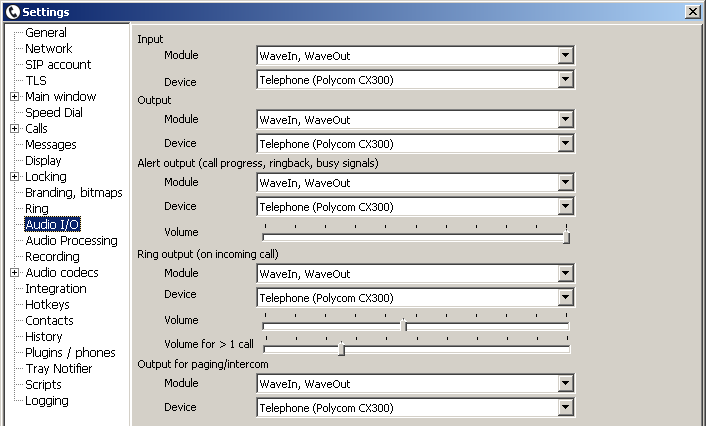Image resolution: width=706 pixels, height=426 pixels.
Task: Open the Alert output Module dropdown
Action: pyautogui.click(x=566, y=183)
